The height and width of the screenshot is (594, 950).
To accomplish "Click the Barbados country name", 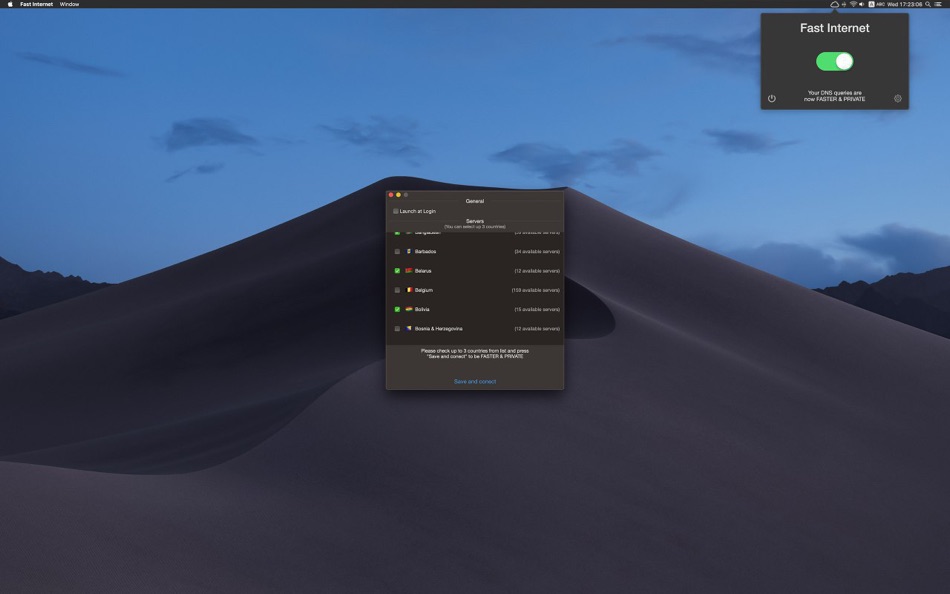I will pyautogui.click(x=425, y=251).
